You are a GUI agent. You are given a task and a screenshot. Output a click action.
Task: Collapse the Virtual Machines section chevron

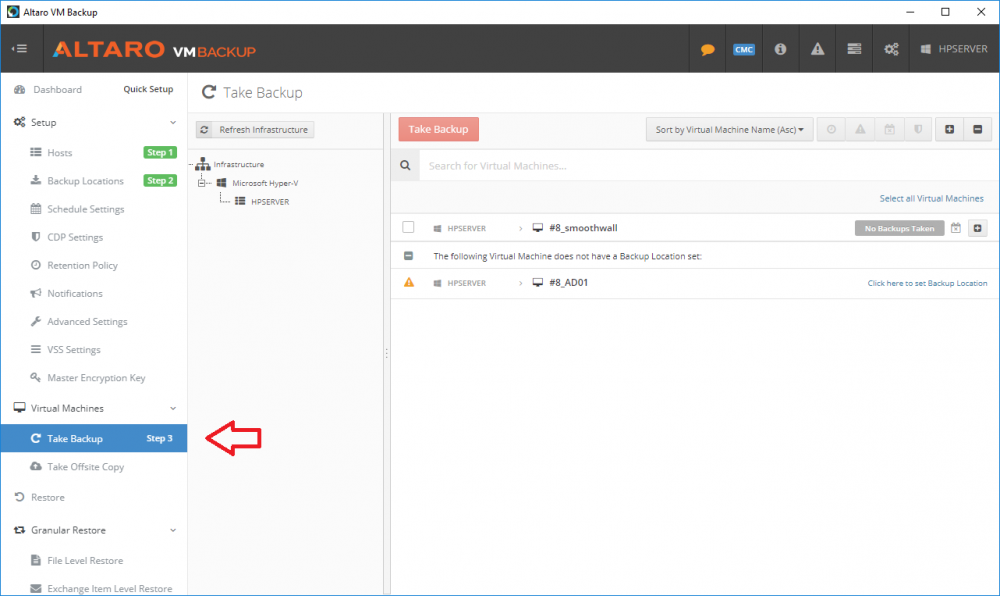173,409
